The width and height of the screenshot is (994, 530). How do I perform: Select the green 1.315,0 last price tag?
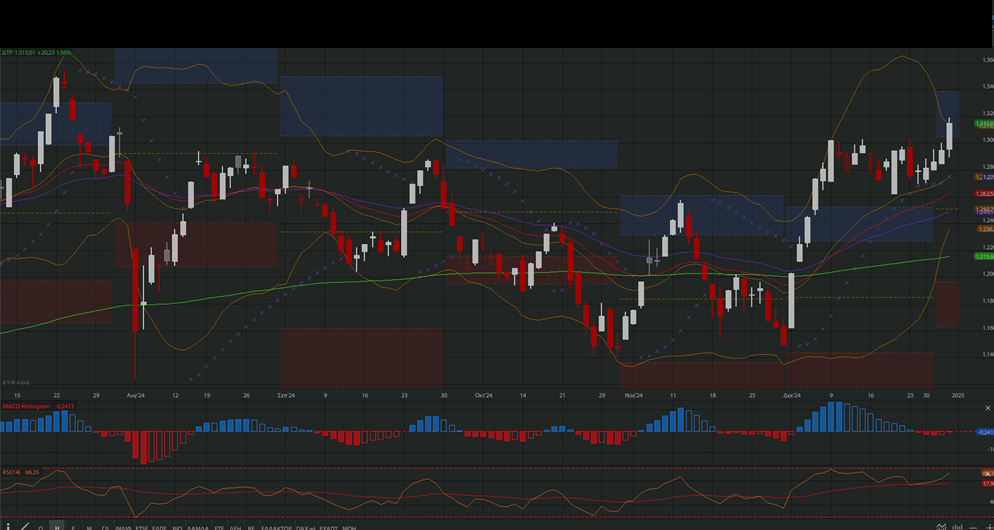[x=984, y=124]
